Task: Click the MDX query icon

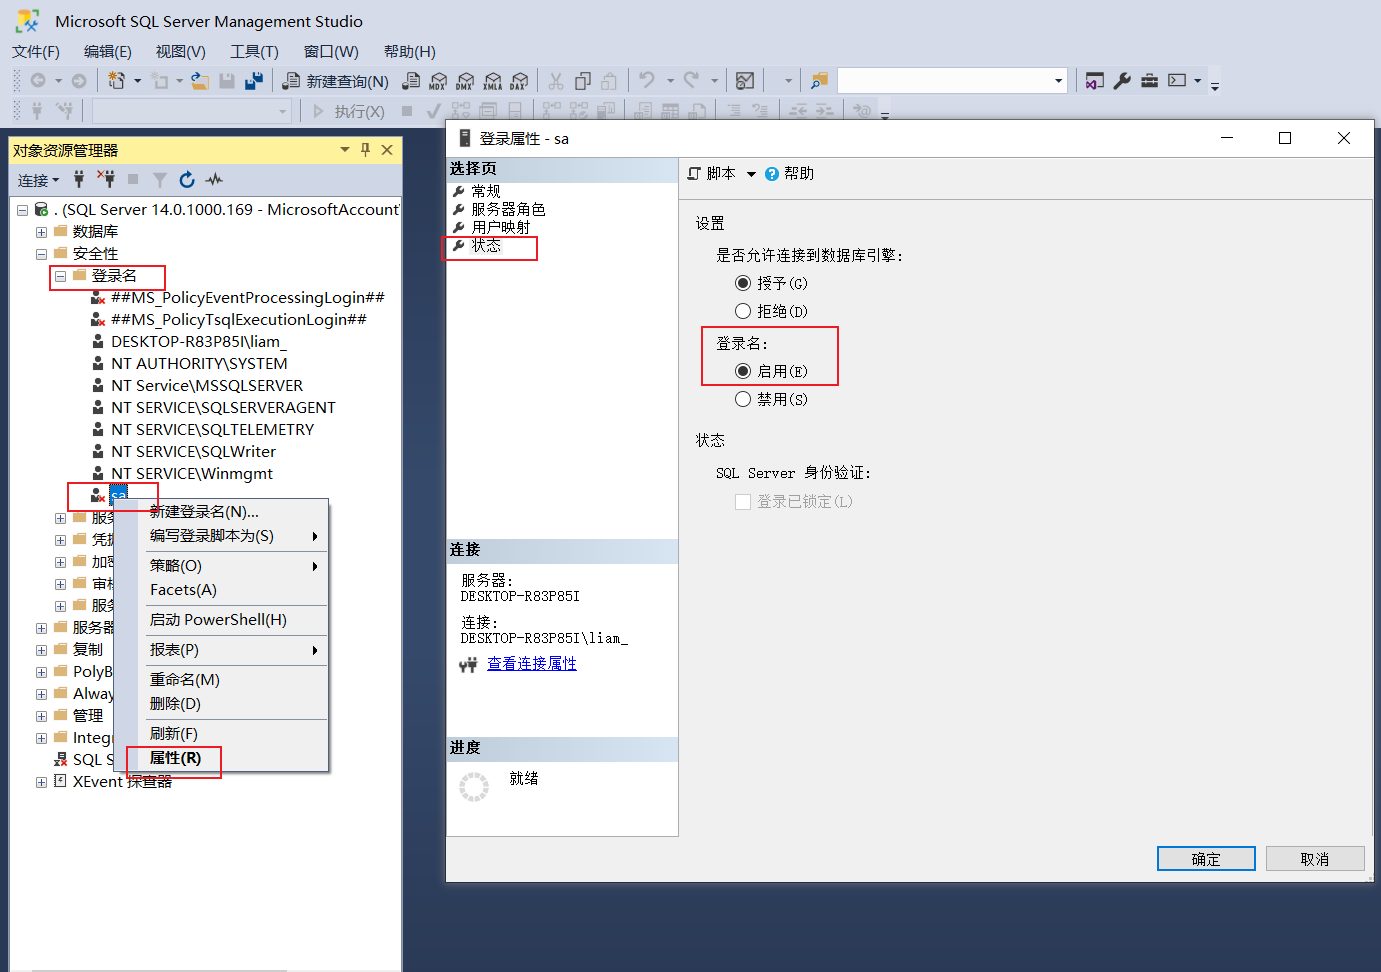Action: tap(438, 81)
